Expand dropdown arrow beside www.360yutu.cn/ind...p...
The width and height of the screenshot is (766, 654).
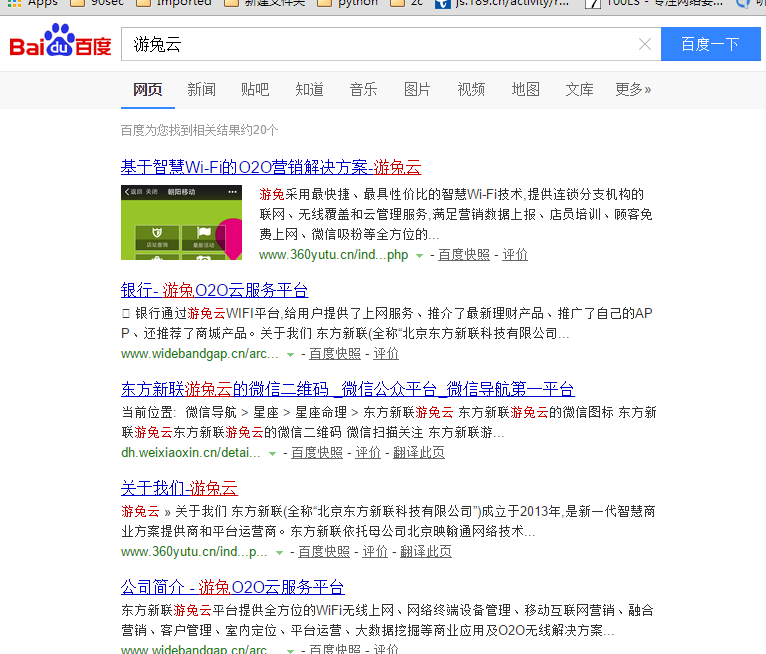[x=279, y=553]
